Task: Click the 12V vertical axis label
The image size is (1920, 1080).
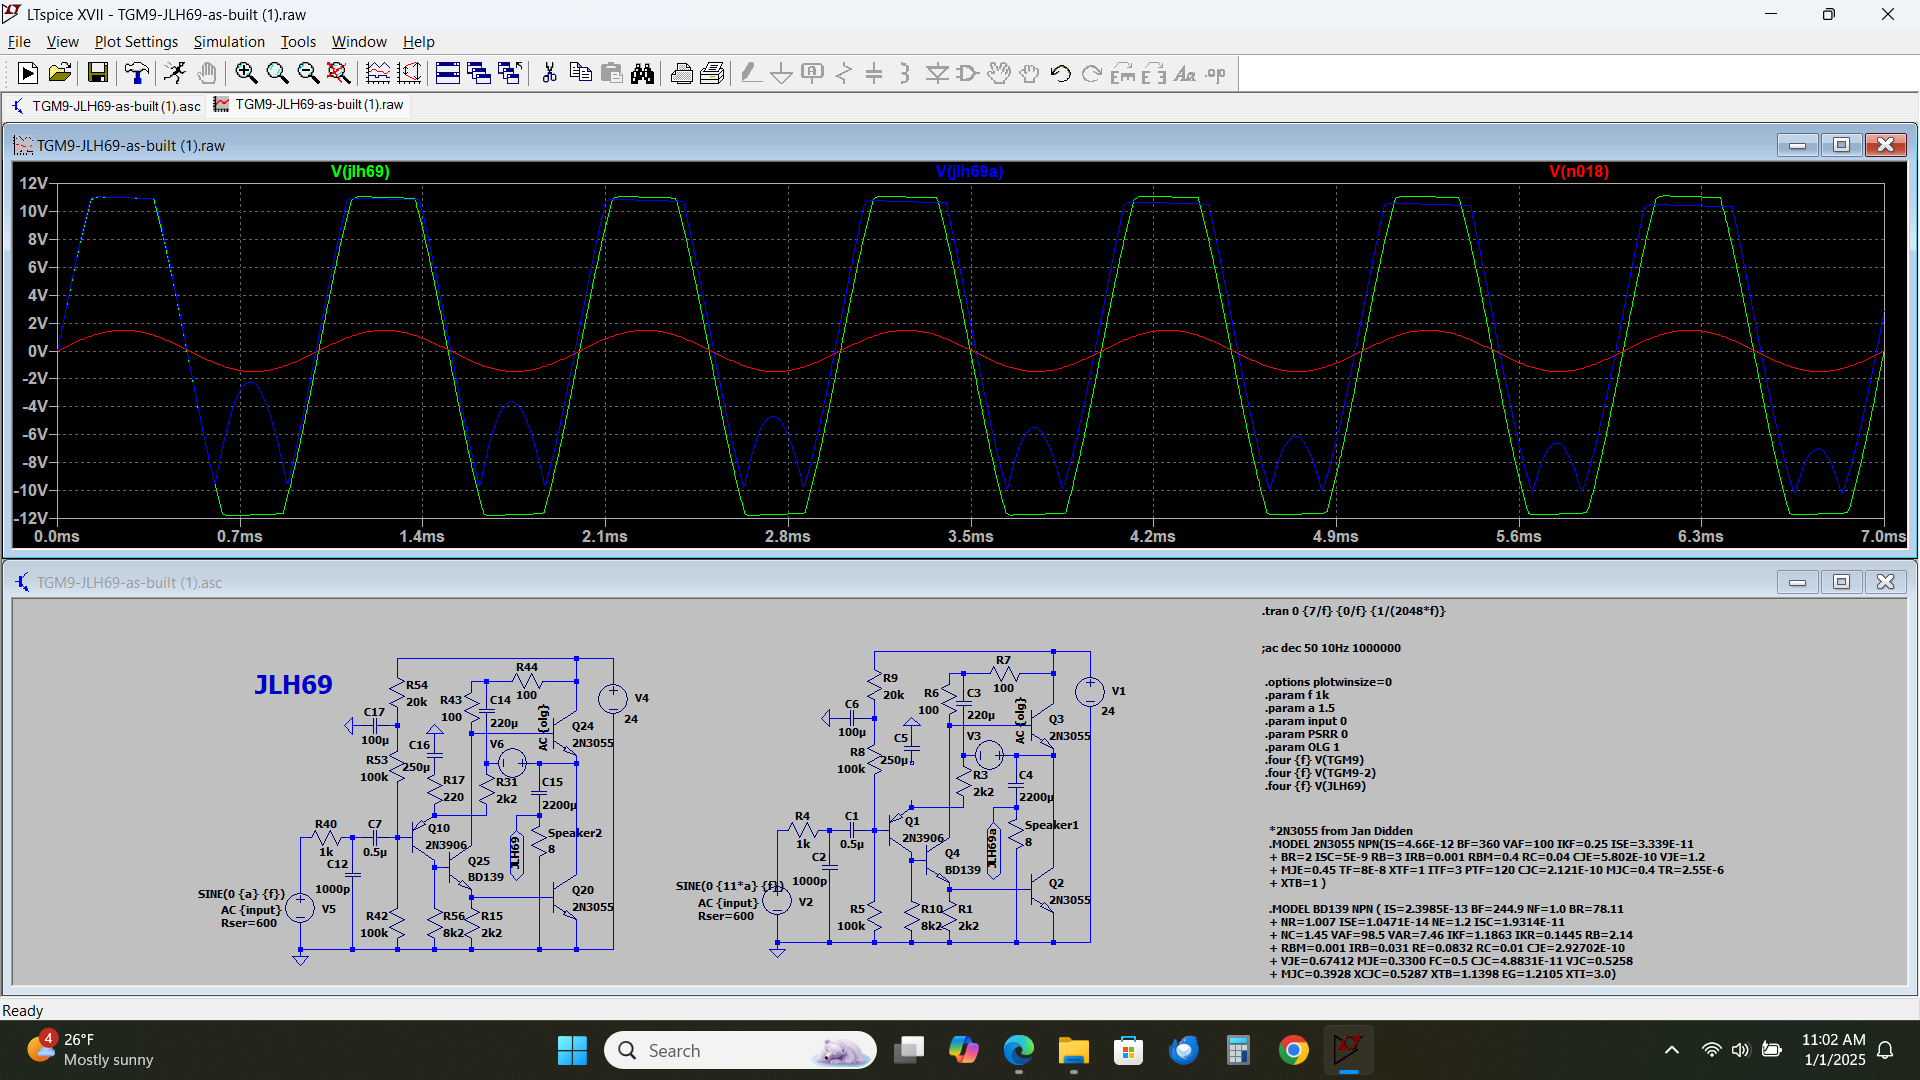Action: pyautogui.click(x=33, y=183)
